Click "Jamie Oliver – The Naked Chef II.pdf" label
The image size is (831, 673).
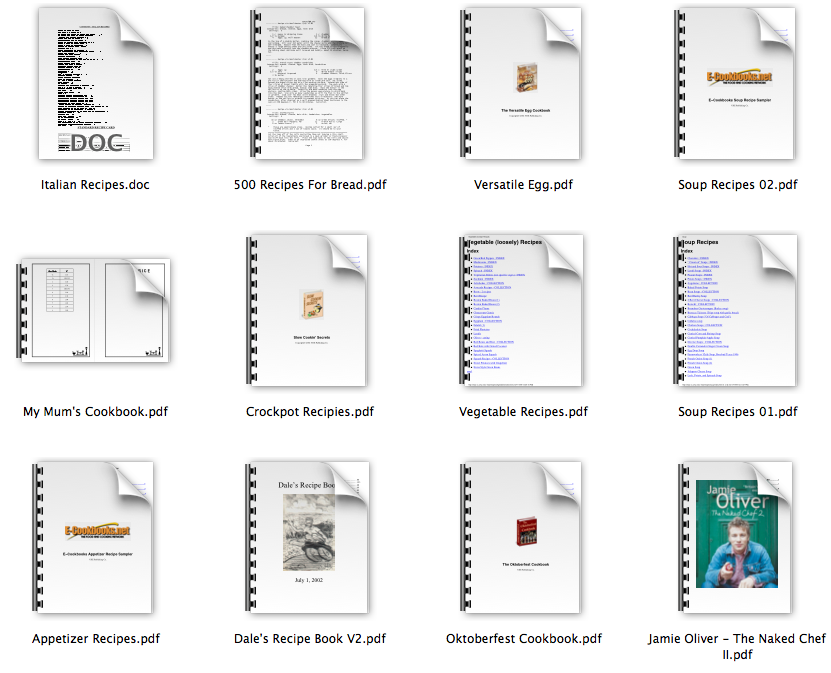[x=738, y=647]
